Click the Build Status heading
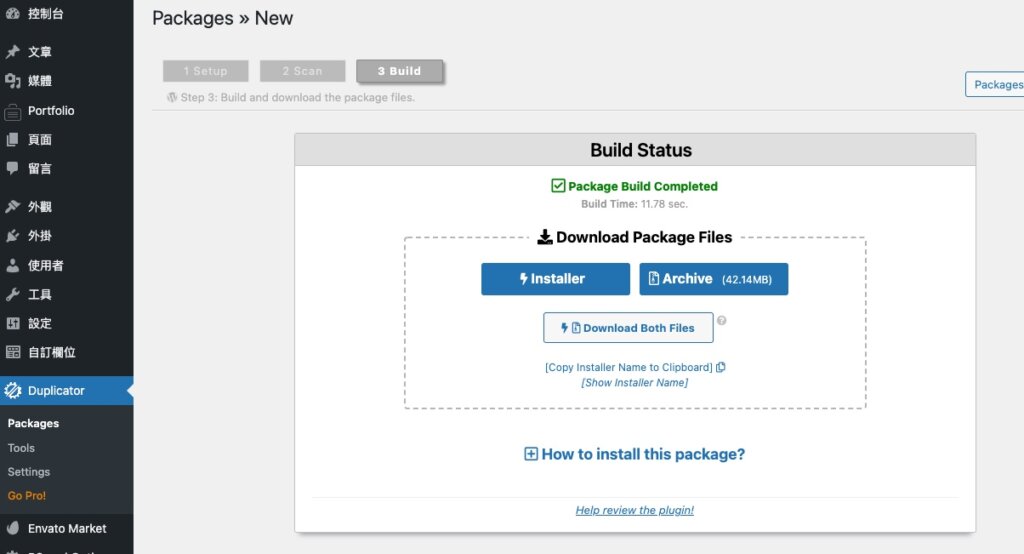1024x554 pixels. [x=641, y=150]
